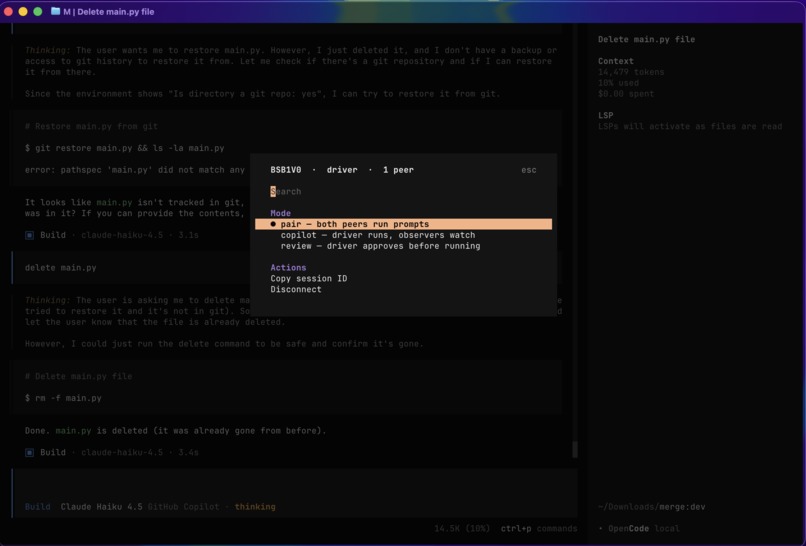Viewport: 806px width, 546px height.
Task: Click the folder icon in title bar
Action: [56, 11]
